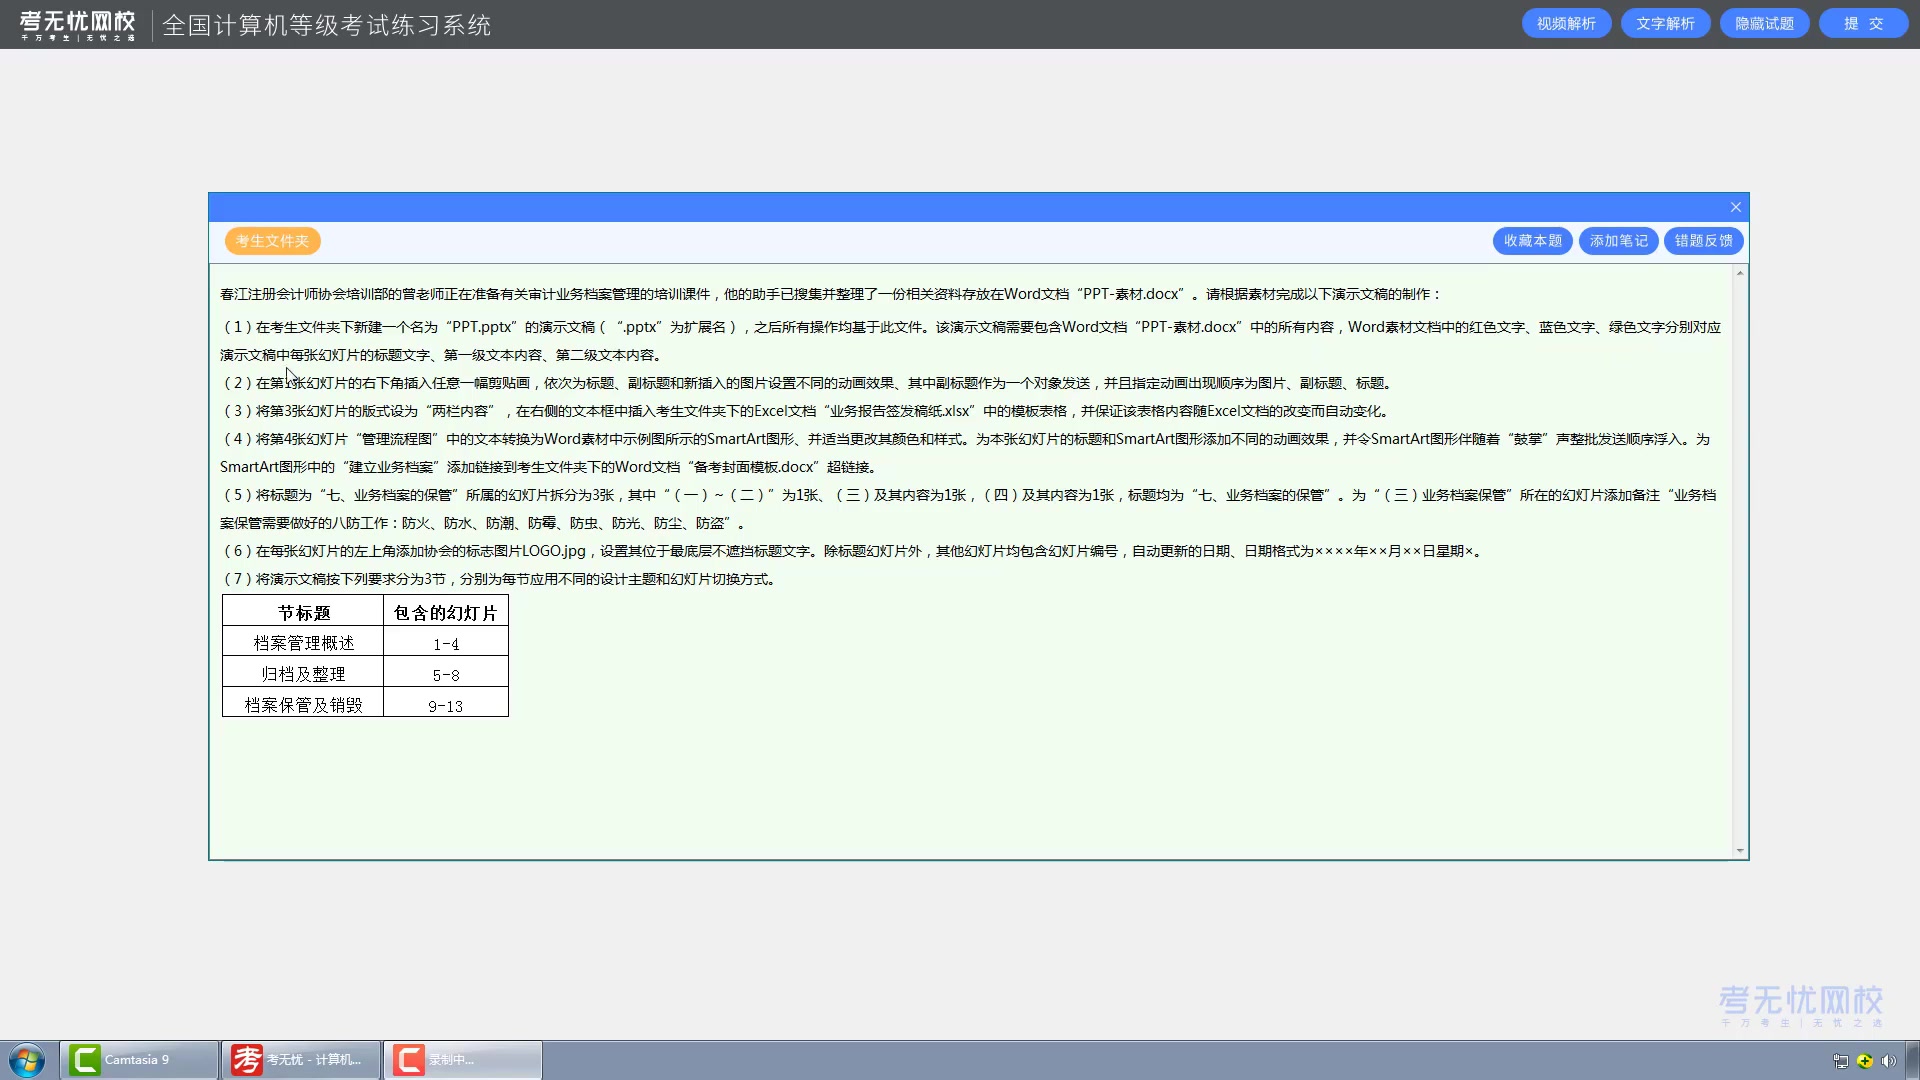Focus the 考无忧-计算机 window in the taskbar

click(300, 1059)
